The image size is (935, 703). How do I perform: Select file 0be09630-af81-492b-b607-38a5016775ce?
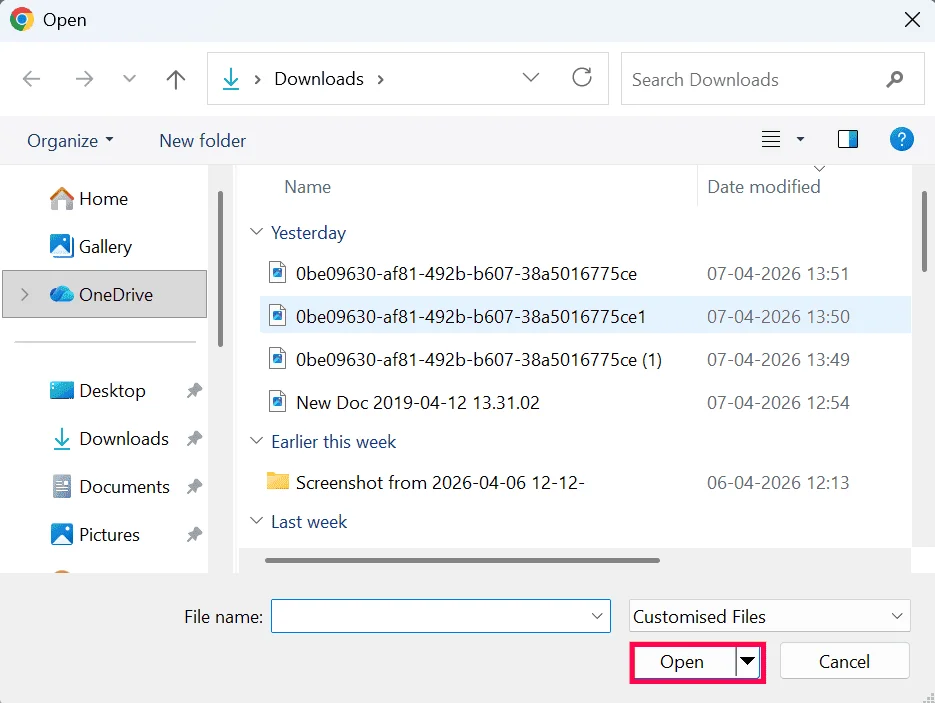(x=466, y=274)
